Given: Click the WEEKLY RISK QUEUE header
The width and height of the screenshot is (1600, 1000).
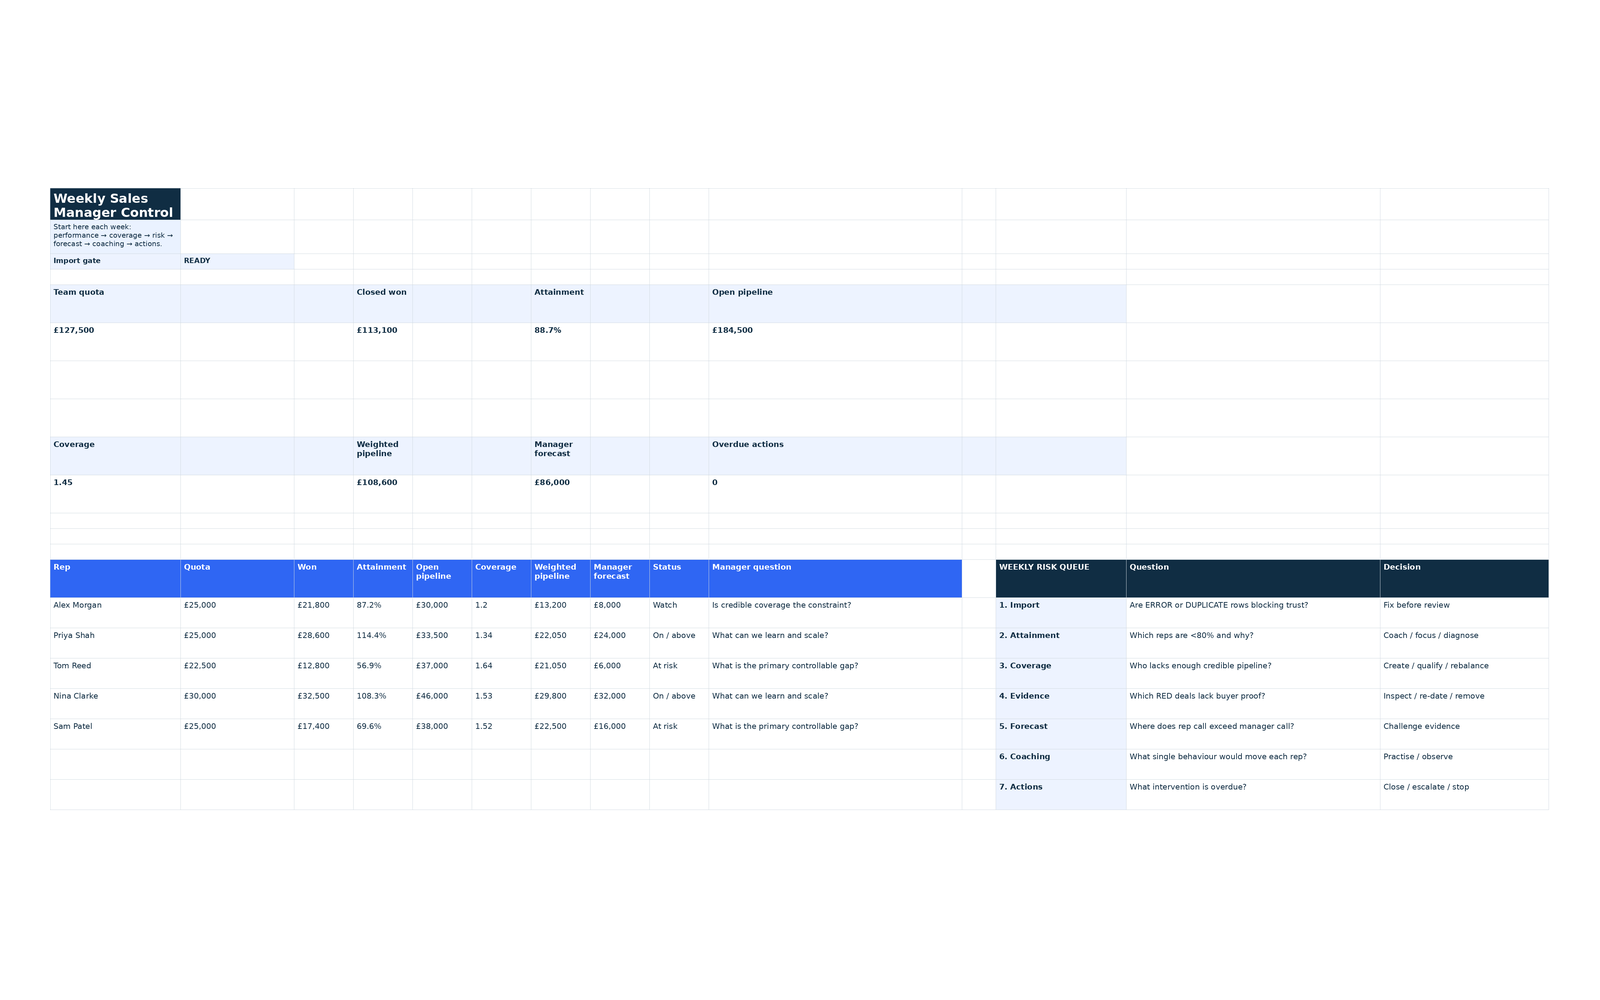Looking at the screenshot, I should (1061, 578).
